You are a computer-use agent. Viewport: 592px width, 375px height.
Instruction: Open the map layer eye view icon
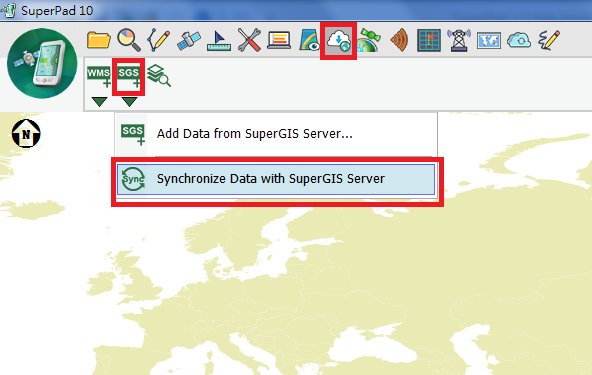pos(309,40)
